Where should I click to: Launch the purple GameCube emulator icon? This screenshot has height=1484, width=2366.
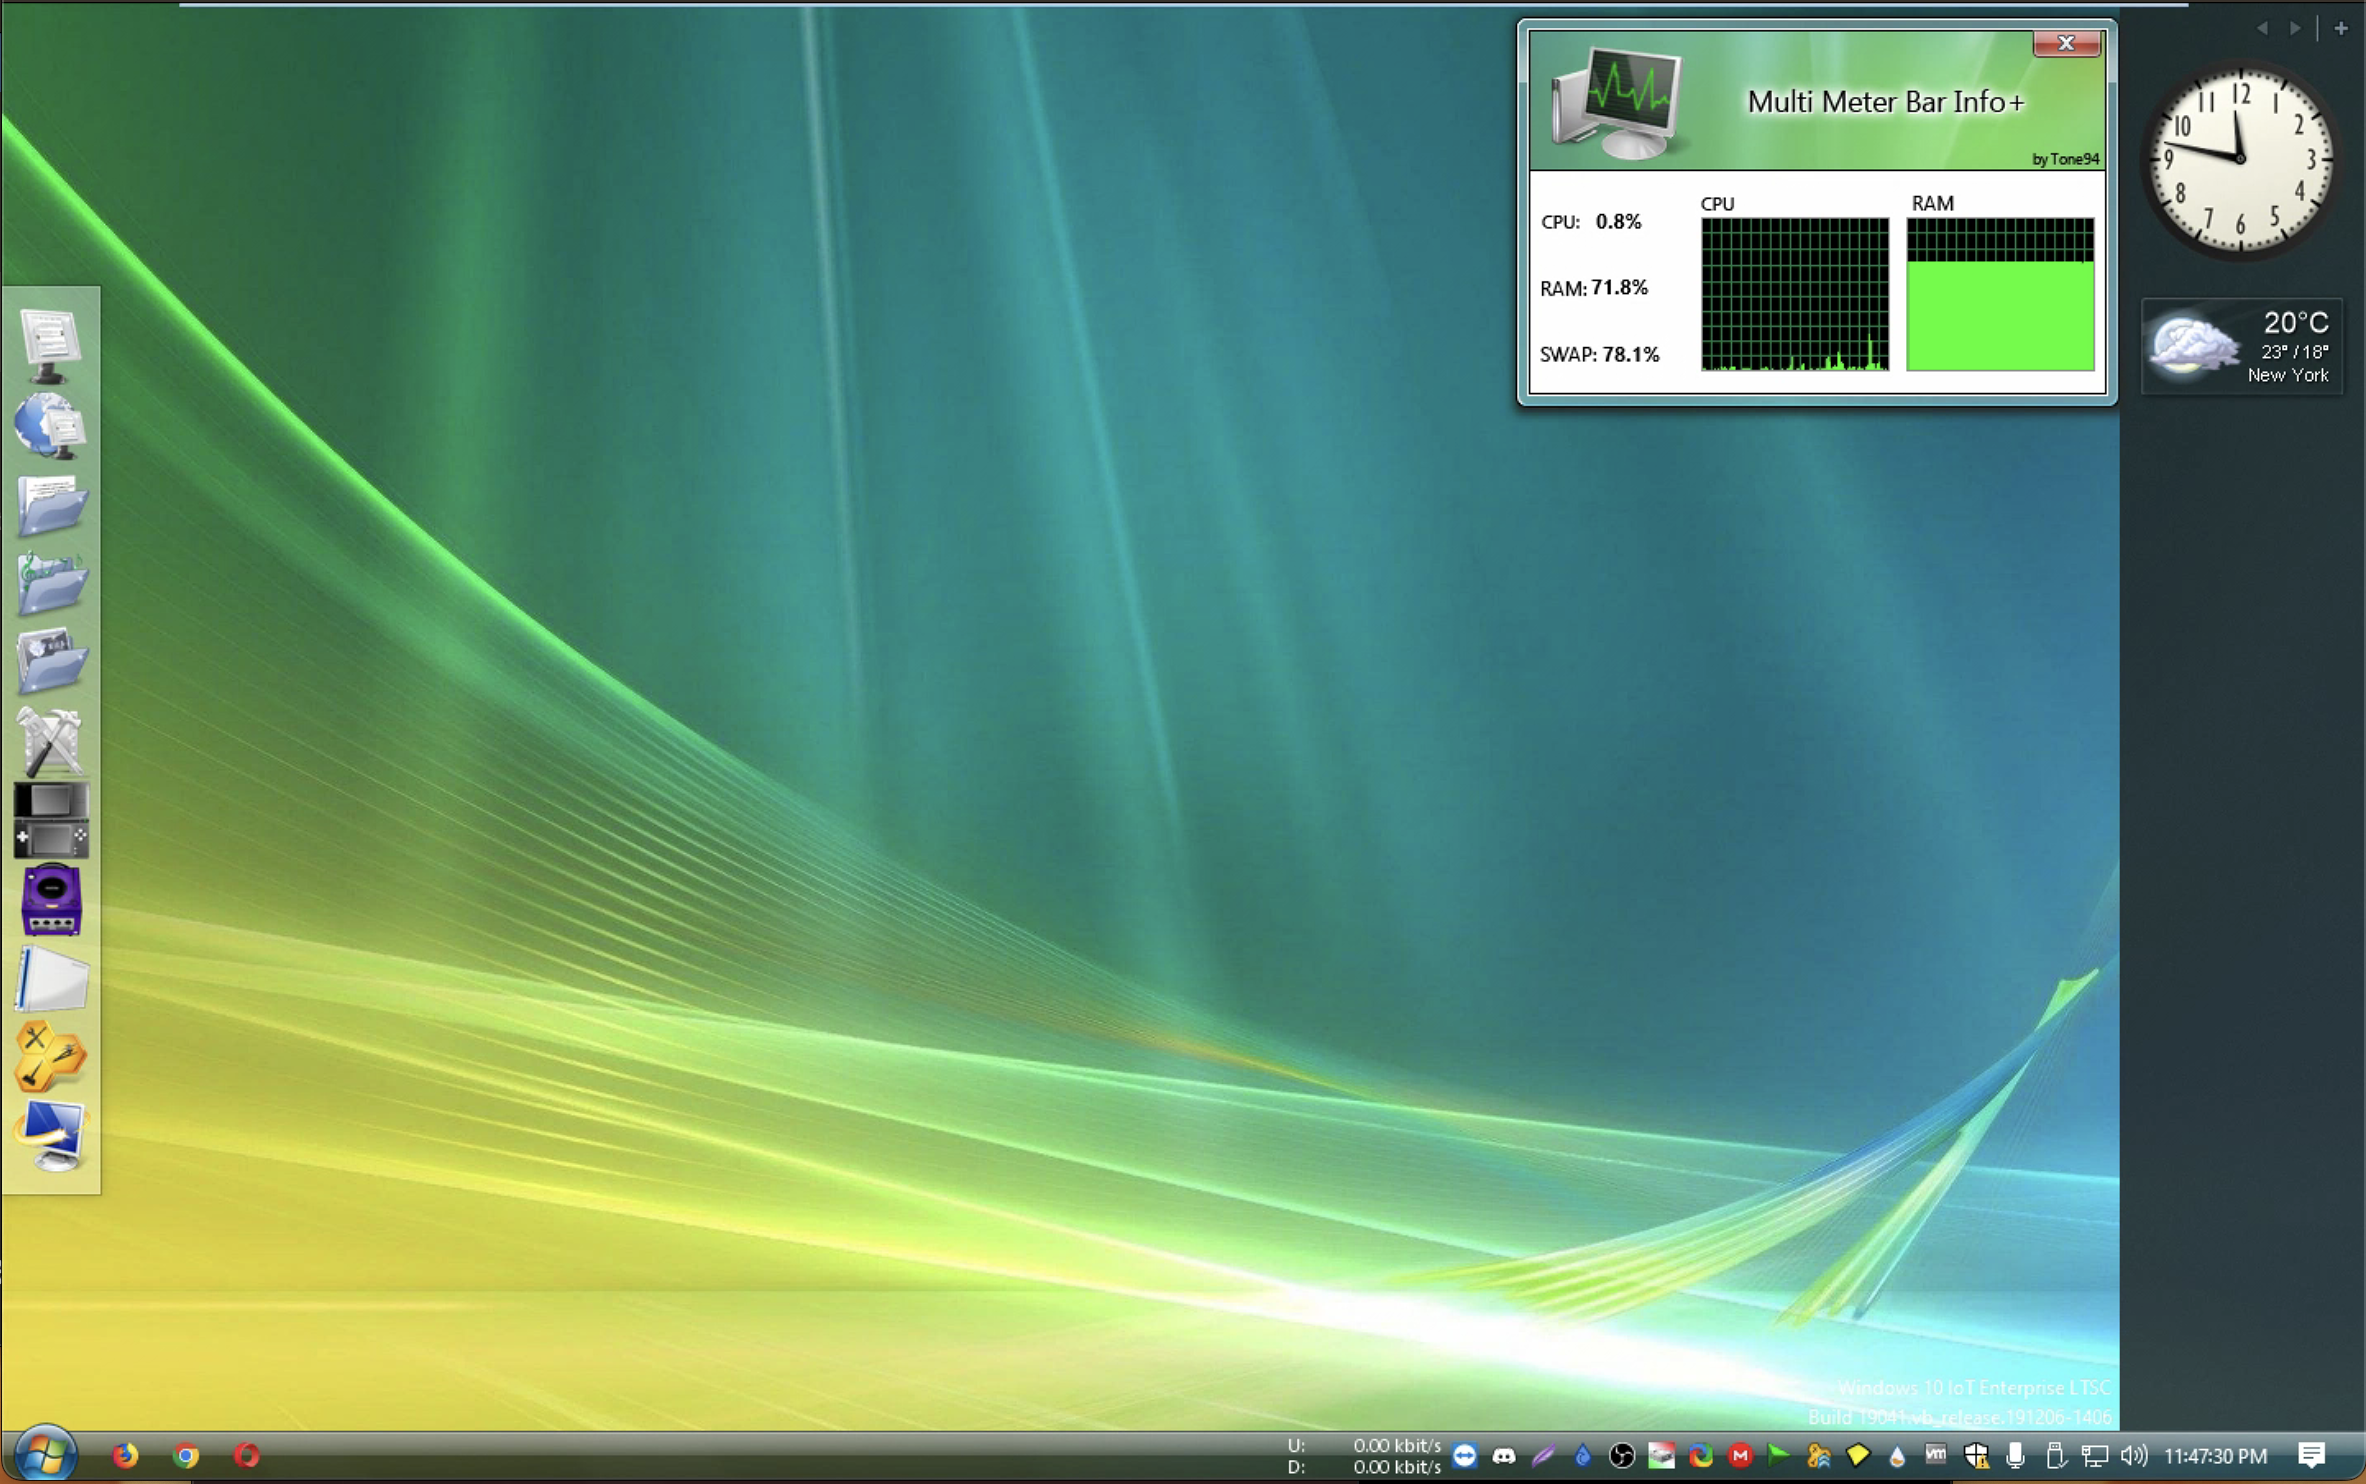50,900
